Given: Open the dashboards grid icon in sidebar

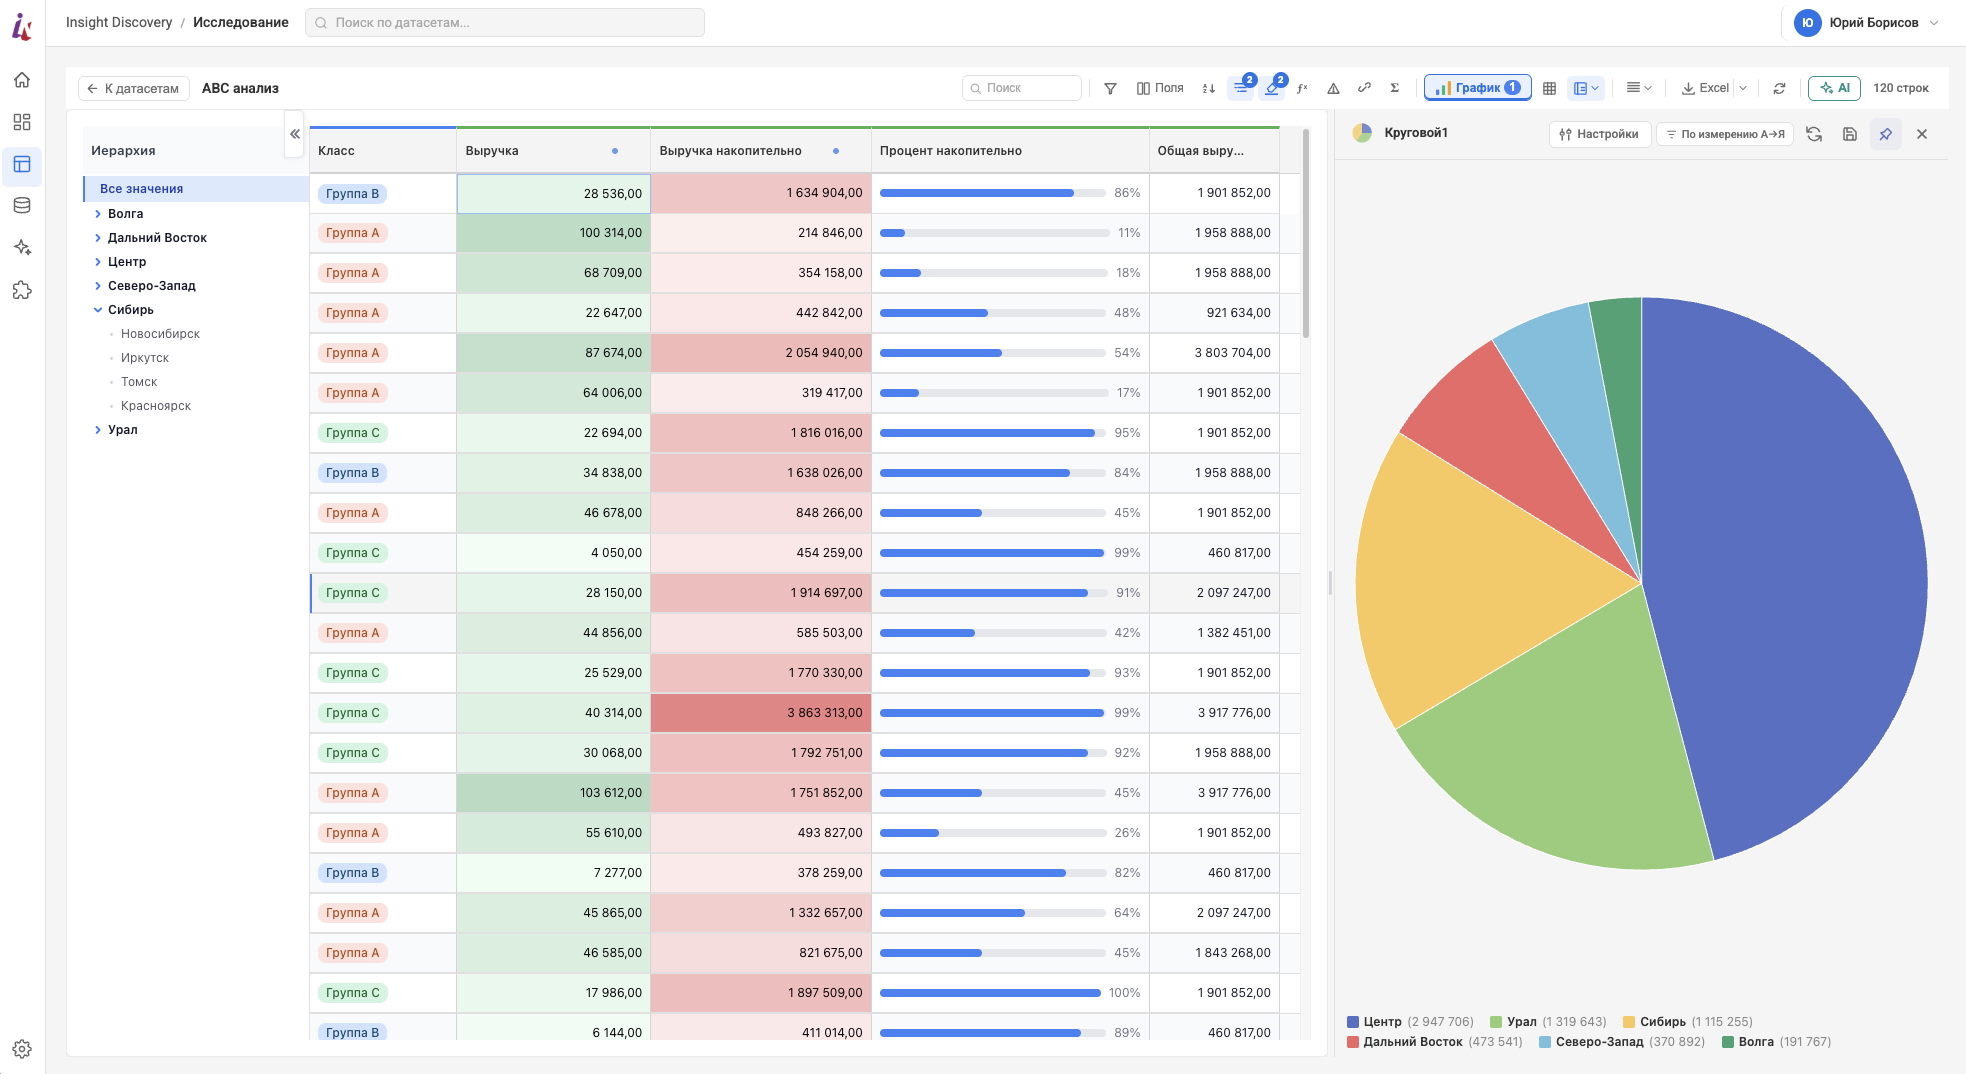Looking at the screenshot, I should tap(22, 122).
